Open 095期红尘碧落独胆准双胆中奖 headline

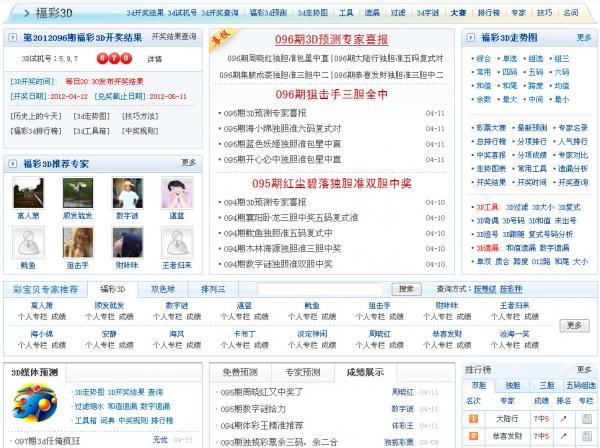coord(332,184)
